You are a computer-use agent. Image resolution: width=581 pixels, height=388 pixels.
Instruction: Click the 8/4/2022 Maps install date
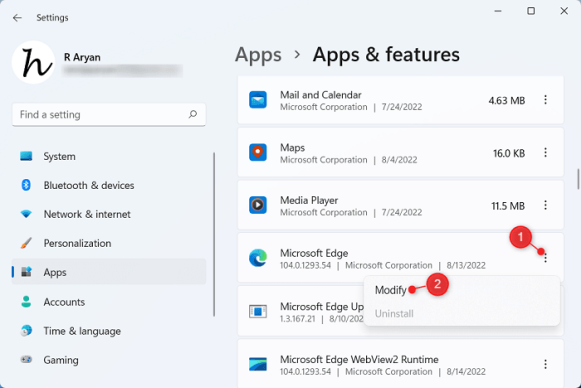tap(399, 160)
